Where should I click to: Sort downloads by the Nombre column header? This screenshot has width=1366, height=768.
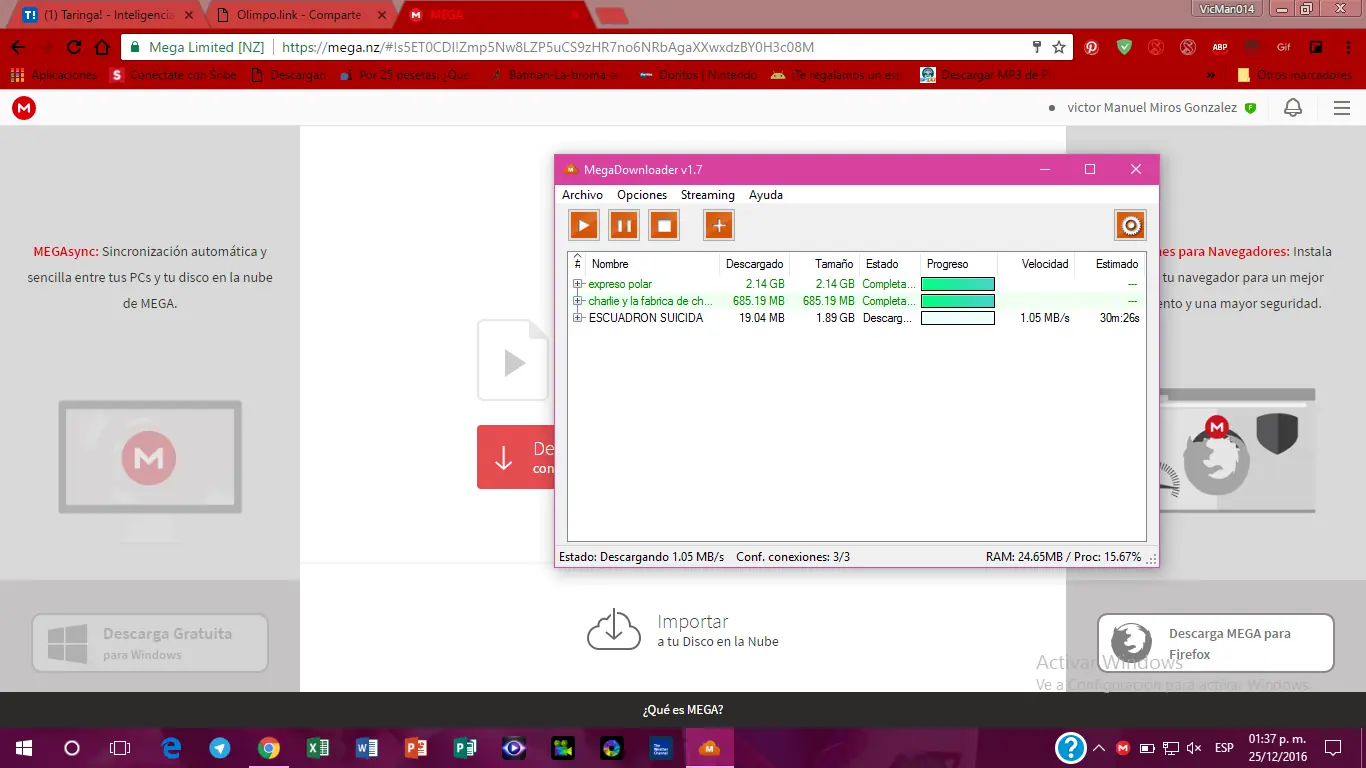tap(652, 264)
